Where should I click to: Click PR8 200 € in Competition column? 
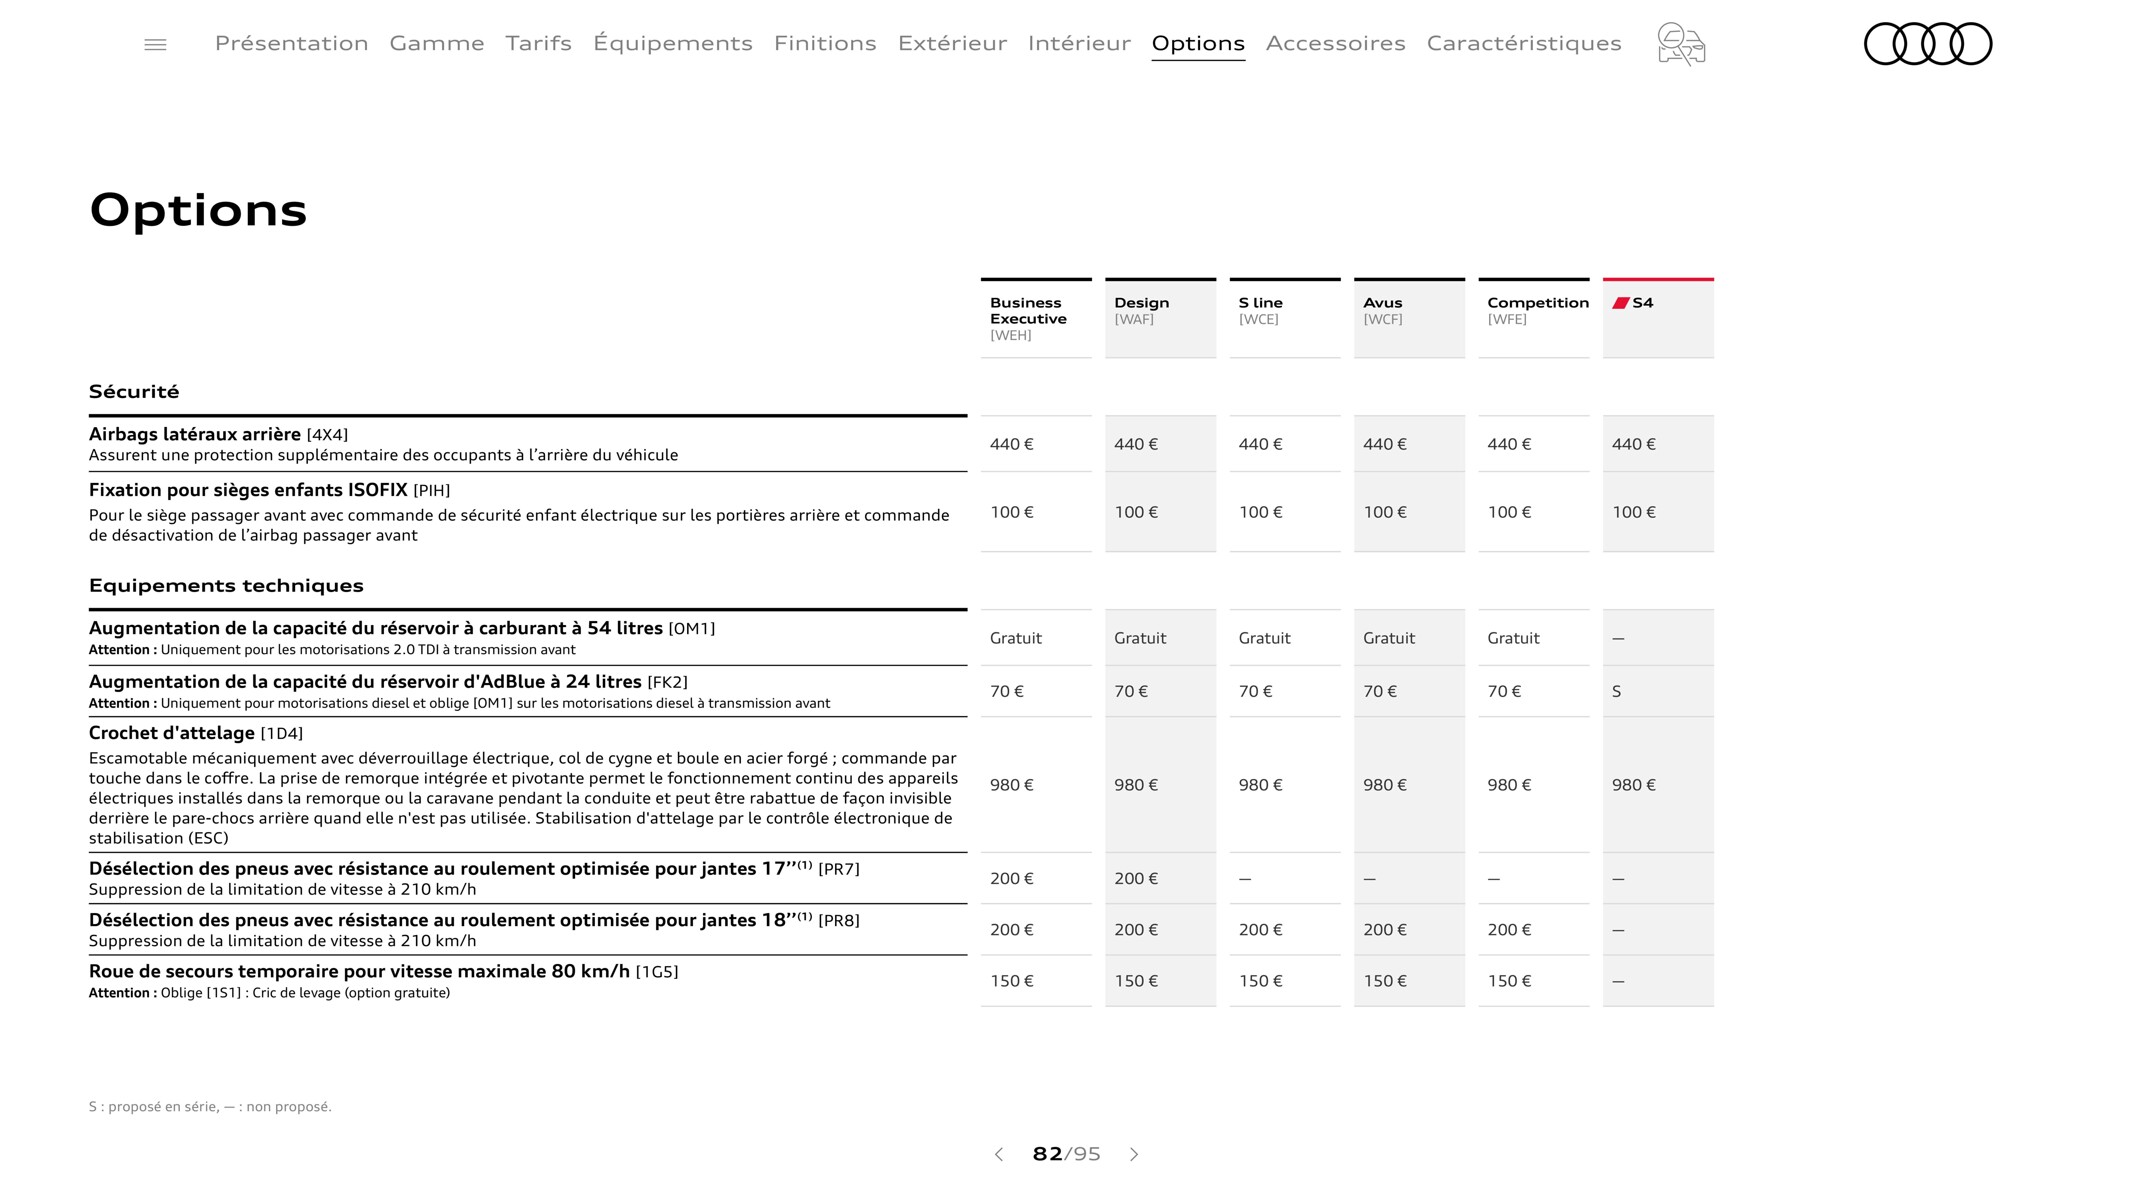point(1509,929)
